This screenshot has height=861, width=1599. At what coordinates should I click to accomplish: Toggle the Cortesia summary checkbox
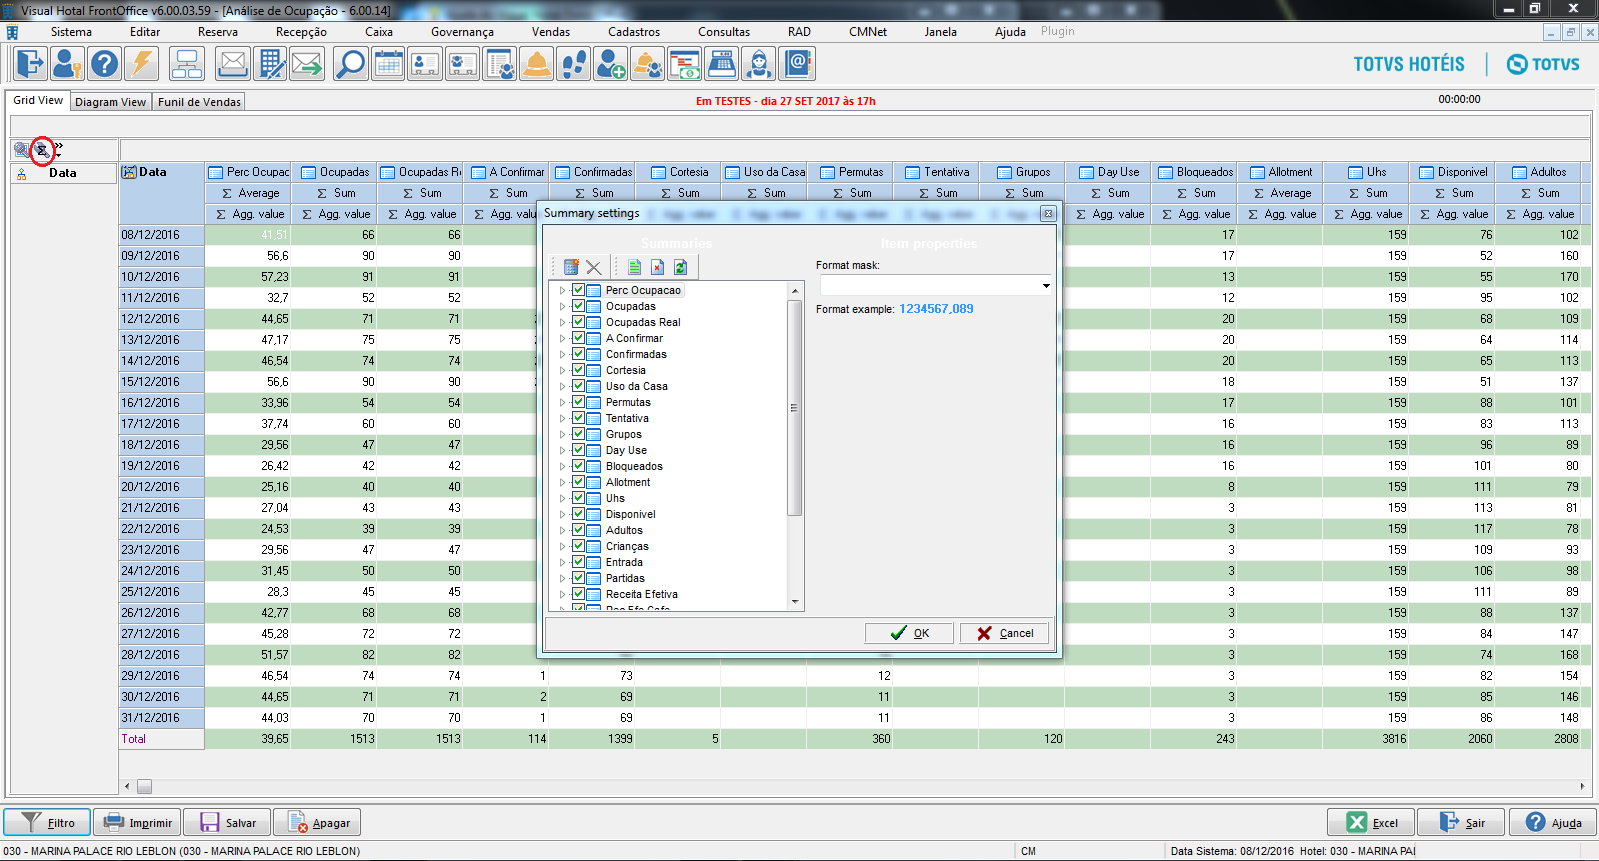pos(578,370)
